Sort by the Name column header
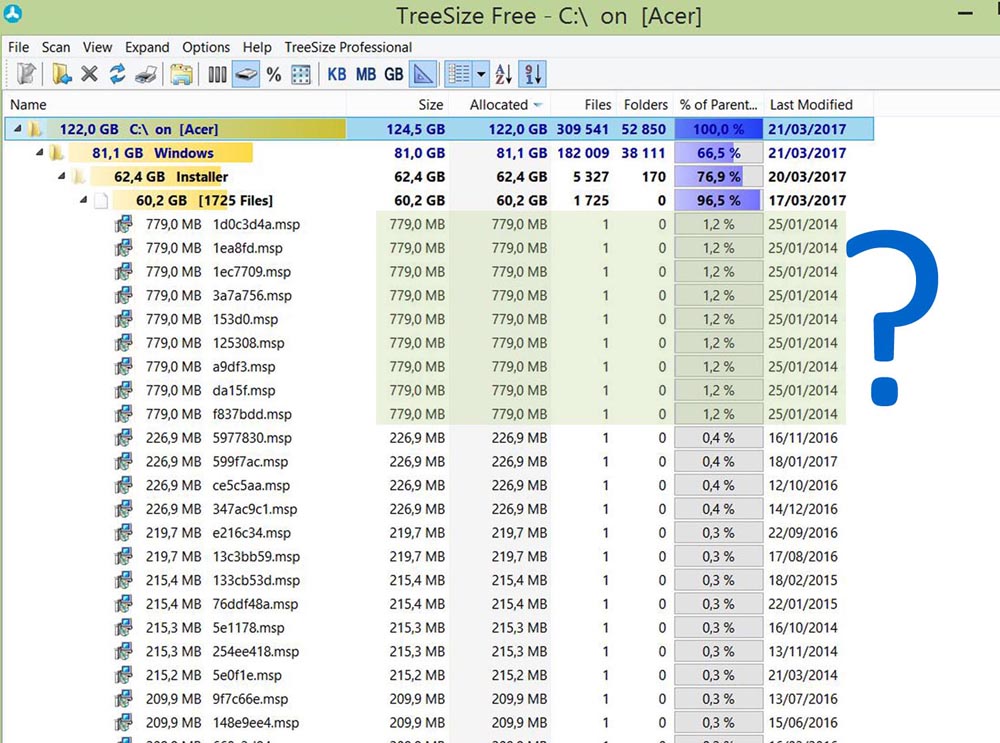Image resolution: width=1000 pixels, height=743 pixels. (175, 105)
